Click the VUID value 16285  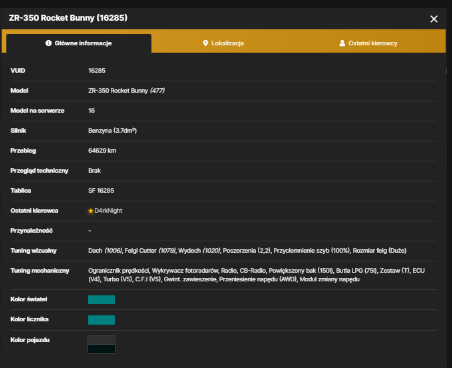97,71
